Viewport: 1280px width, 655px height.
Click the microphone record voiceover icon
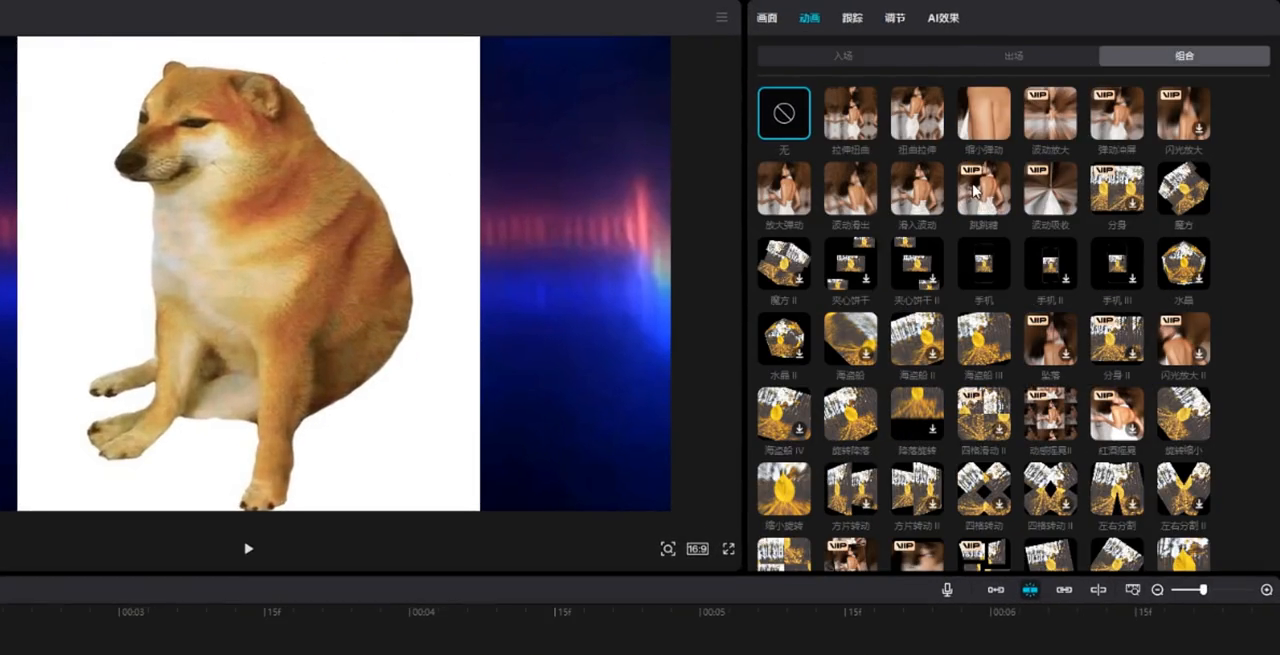[947, 590]
